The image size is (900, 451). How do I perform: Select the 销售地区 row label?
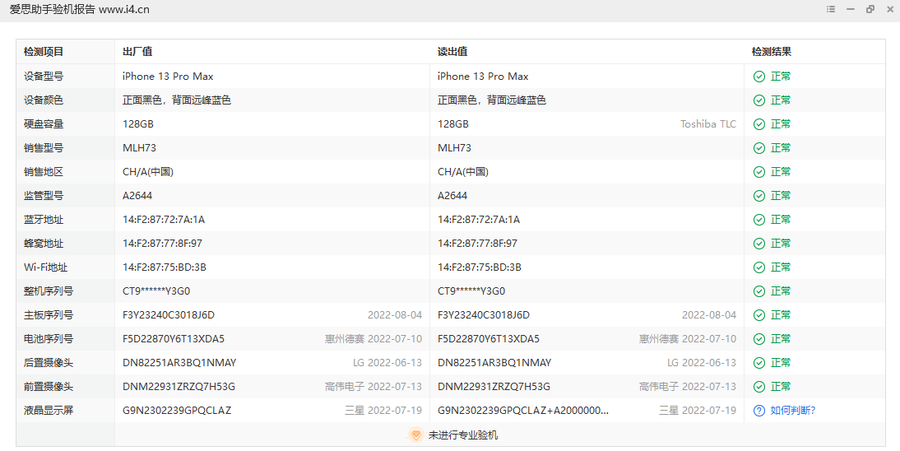(44, 172)
